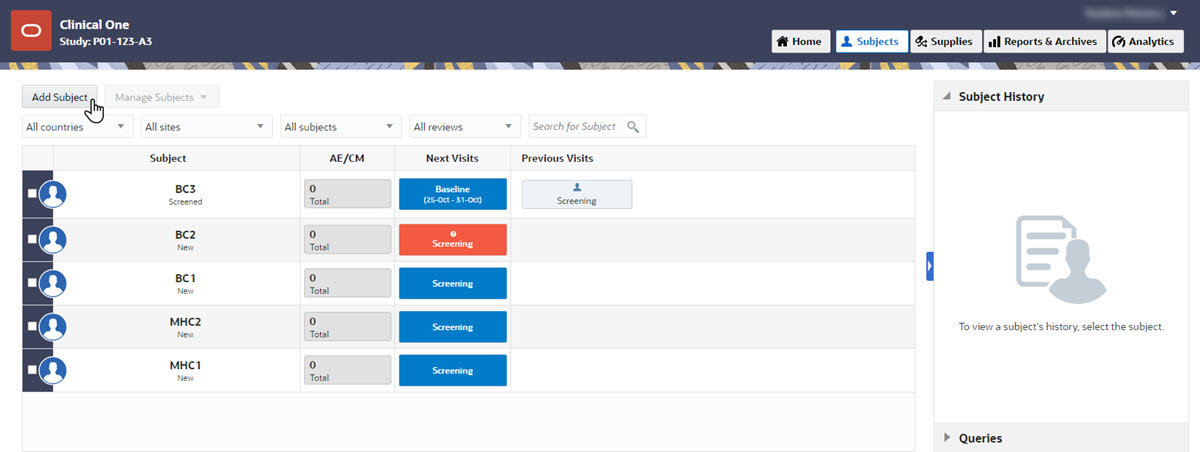Open BC3 Baseline visit button
Image resolution: width=1200 pixels, height=452 pixels.
click(453, 194)
